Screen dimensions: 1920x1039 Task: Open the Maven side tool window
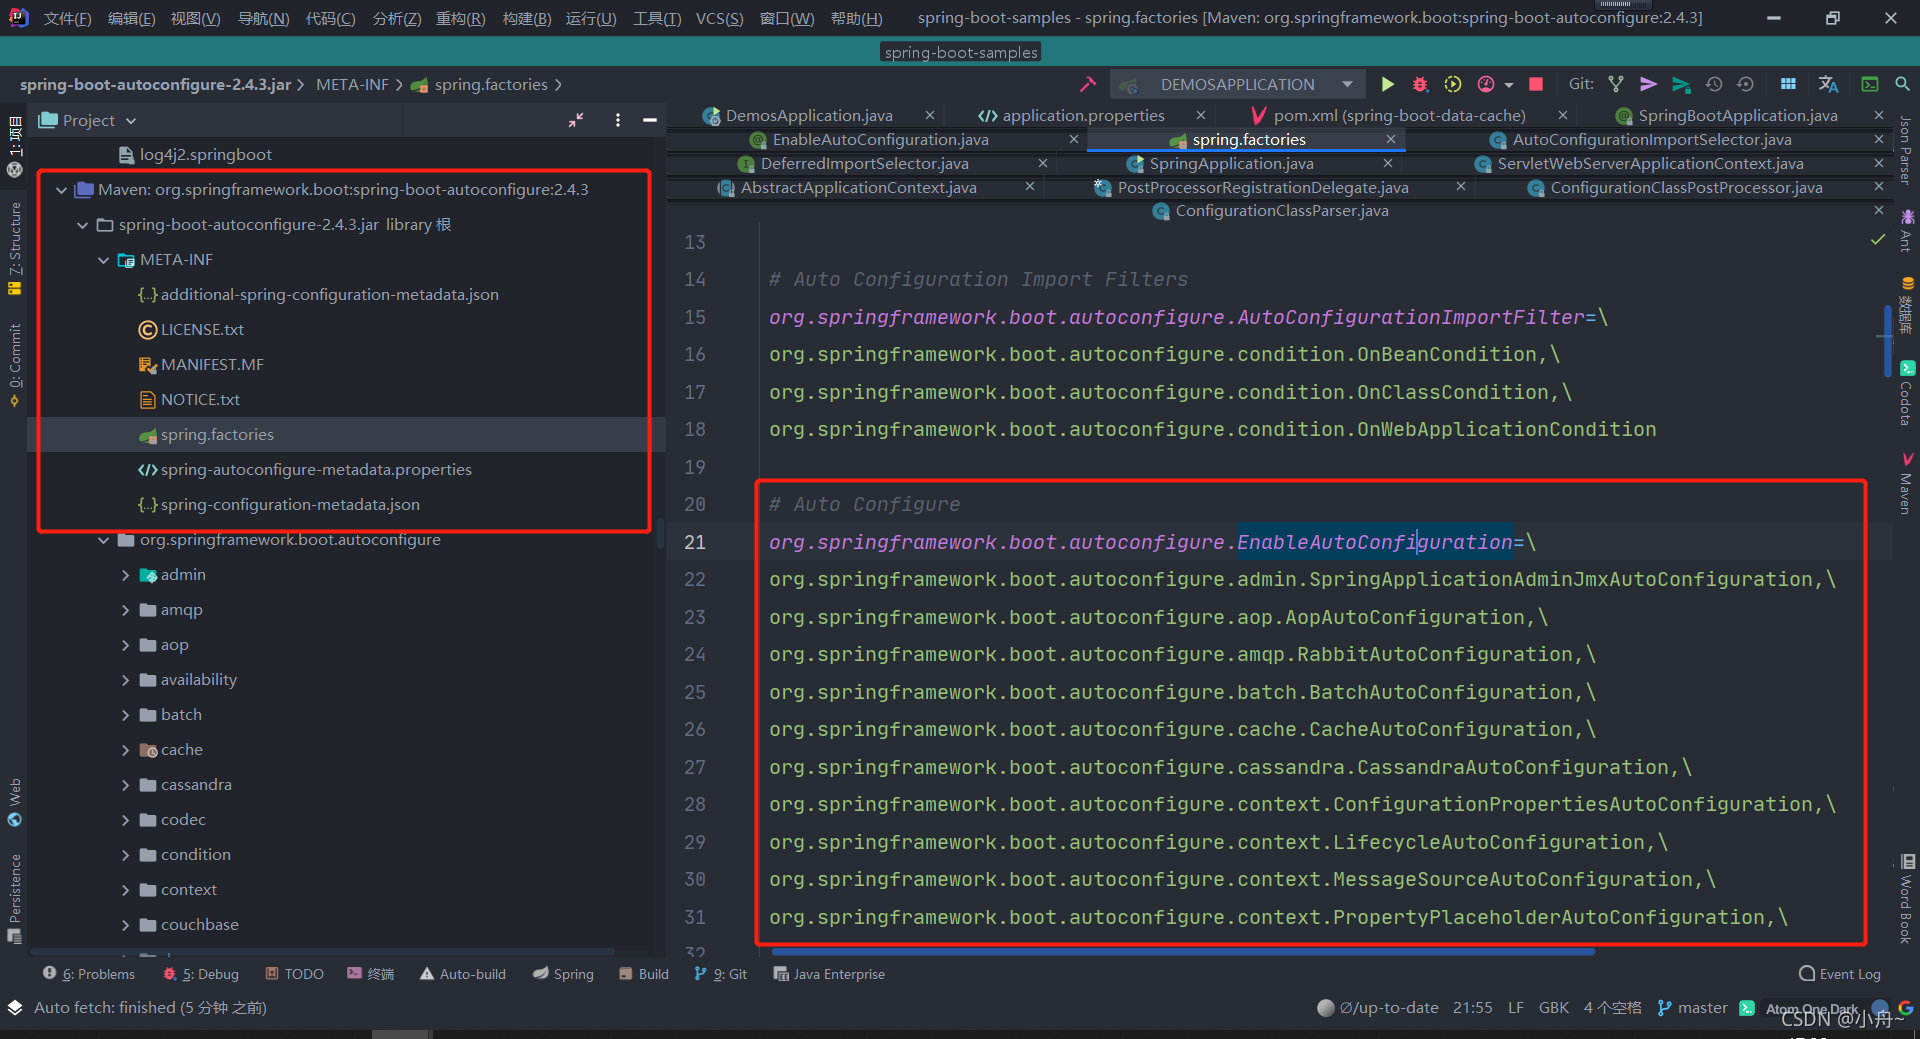pos(1907,483)
